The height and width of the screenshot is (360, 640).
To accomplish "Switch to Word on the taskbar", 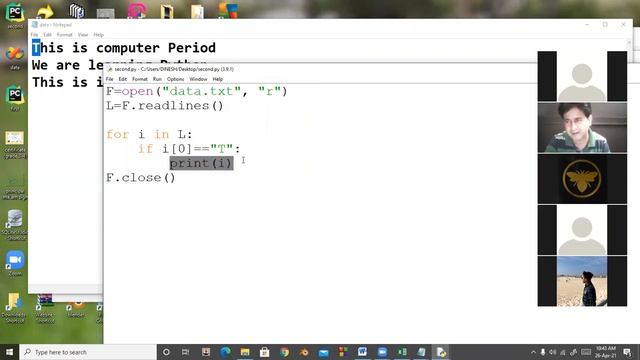I will [x=362, y=352].
